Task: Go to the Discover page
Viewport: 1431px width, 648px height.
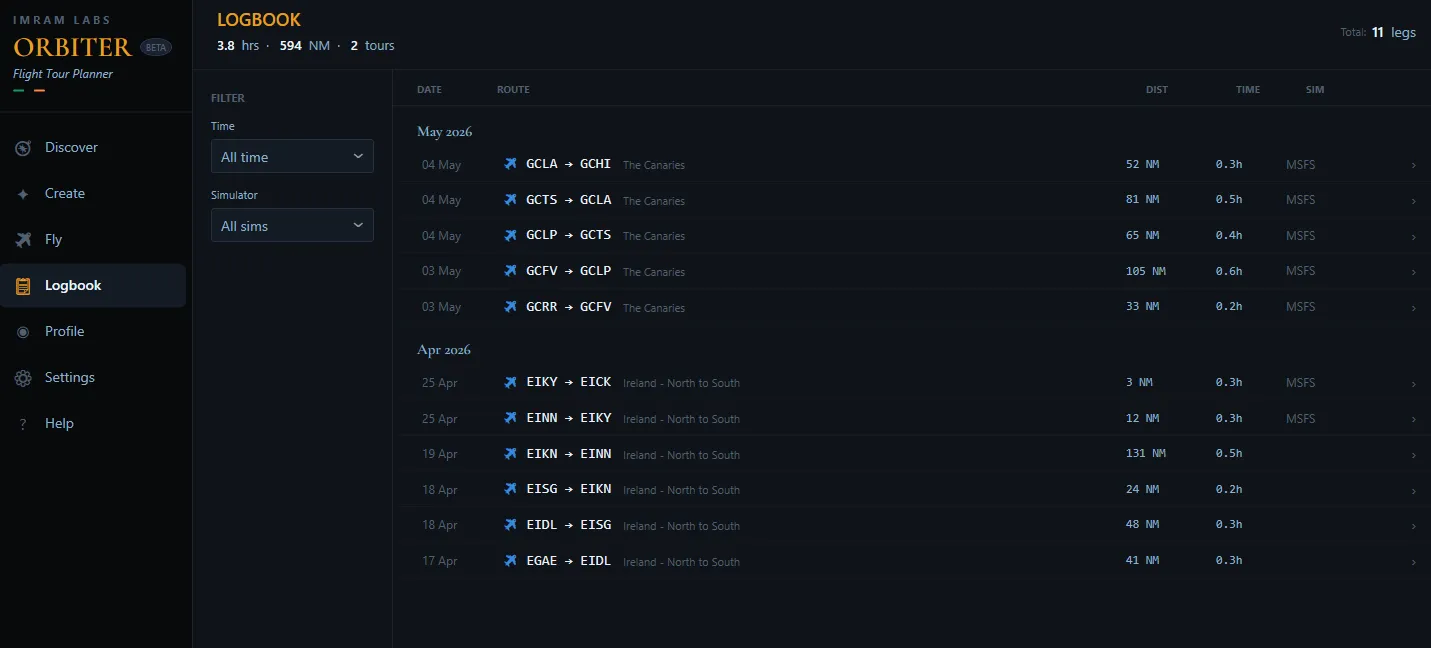Action: (x=93, y=148)
